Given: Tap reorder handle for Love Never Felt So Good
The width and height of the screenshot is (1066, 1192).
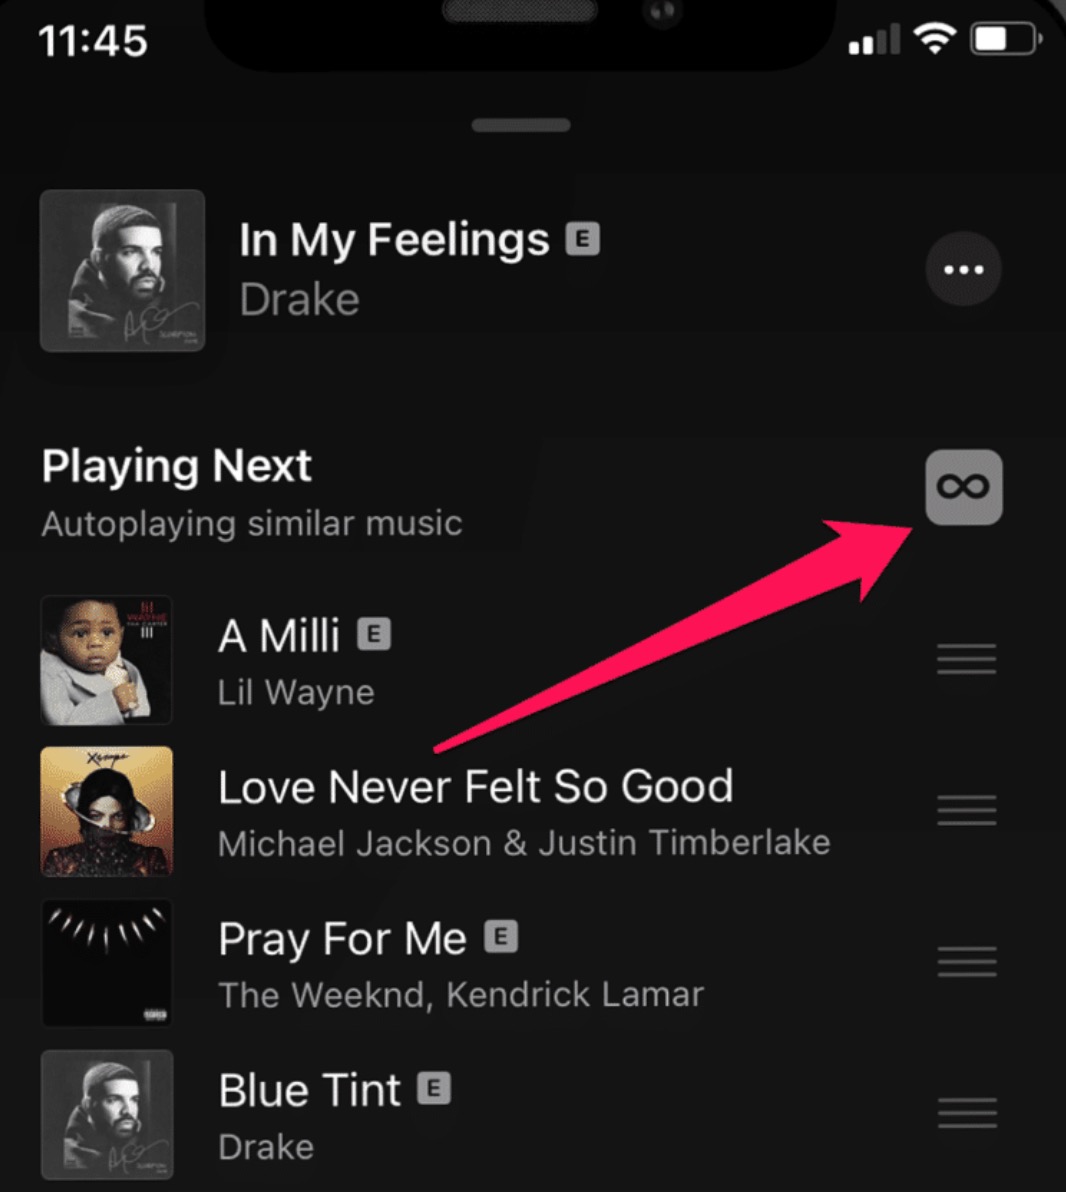Looking at the screenshot, I should point(966,809).
